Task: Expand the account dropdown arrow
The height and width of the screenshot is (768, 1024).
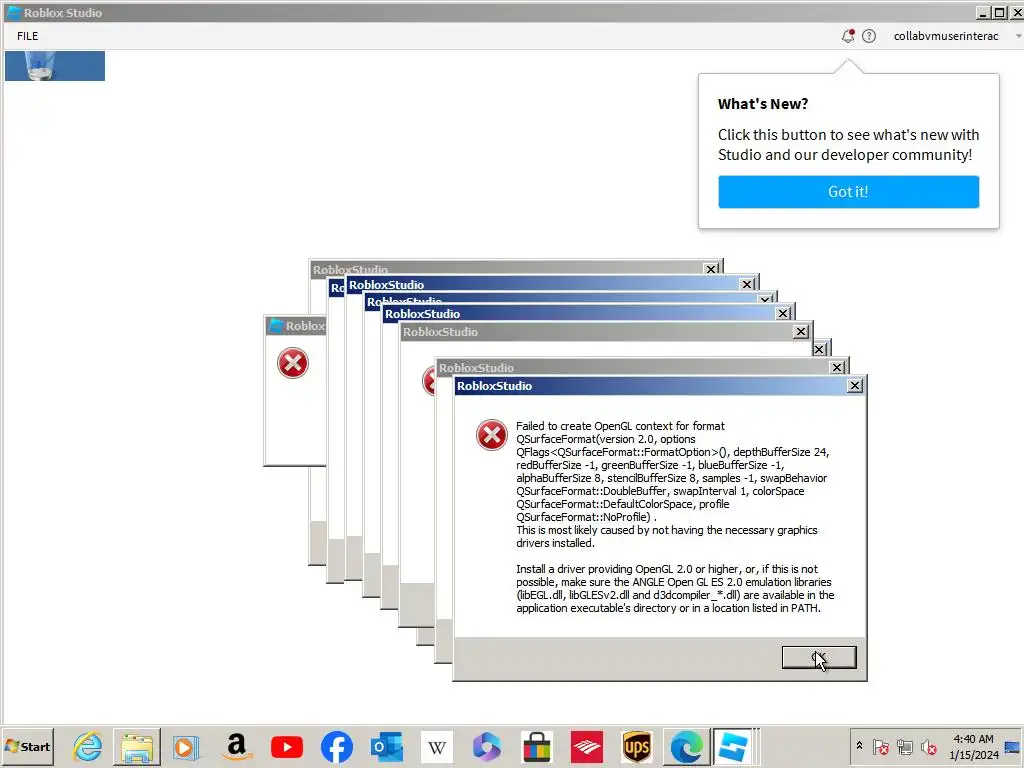Action: click(x=1018, y=36)
